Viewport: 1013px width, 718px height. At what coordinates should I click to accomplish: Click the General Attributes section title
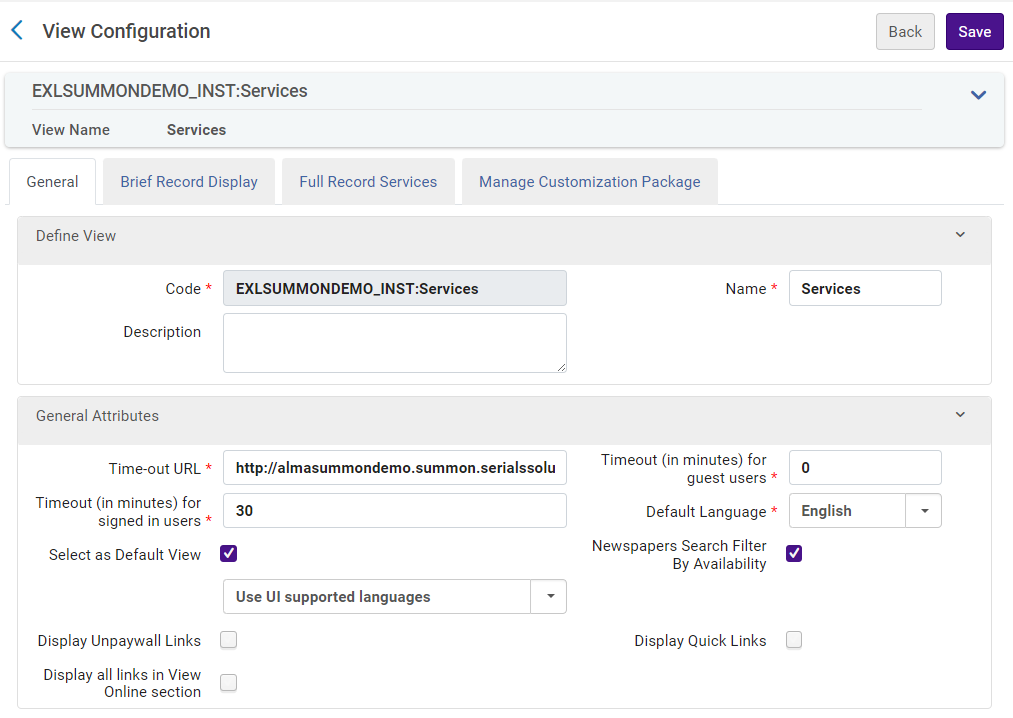pyautogui.click(x=97, y=416)
